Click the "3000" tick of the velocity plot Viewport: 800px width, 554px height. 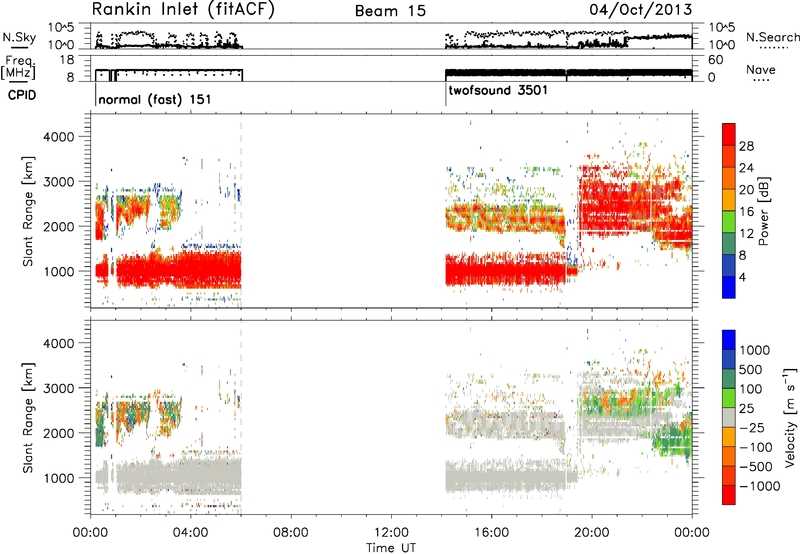coord(59,388)
